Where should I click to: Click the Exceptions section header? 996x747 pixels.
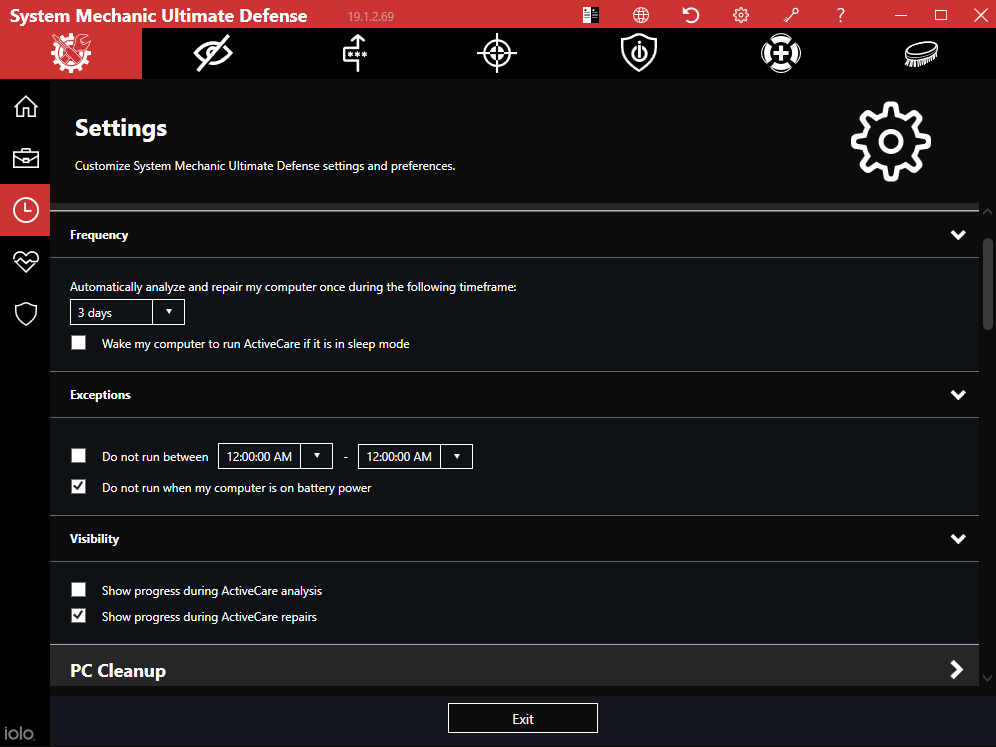point(515,394)
